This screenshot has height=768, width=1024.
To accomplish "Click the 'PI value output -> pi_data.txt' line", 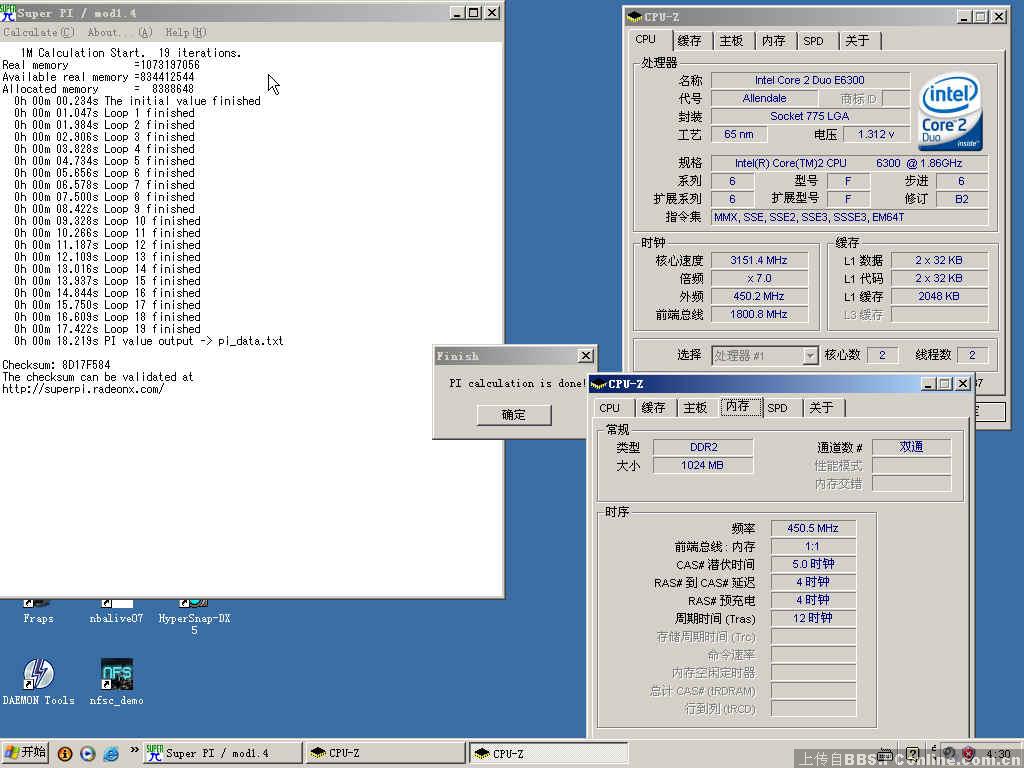I will point(149,341).
